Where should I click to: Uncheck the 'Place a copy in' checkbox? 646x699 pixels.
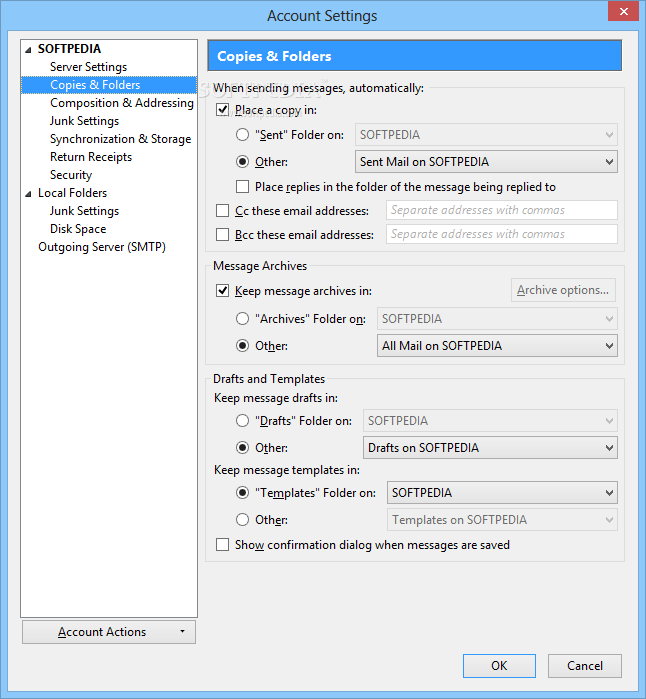pos(222,110)
